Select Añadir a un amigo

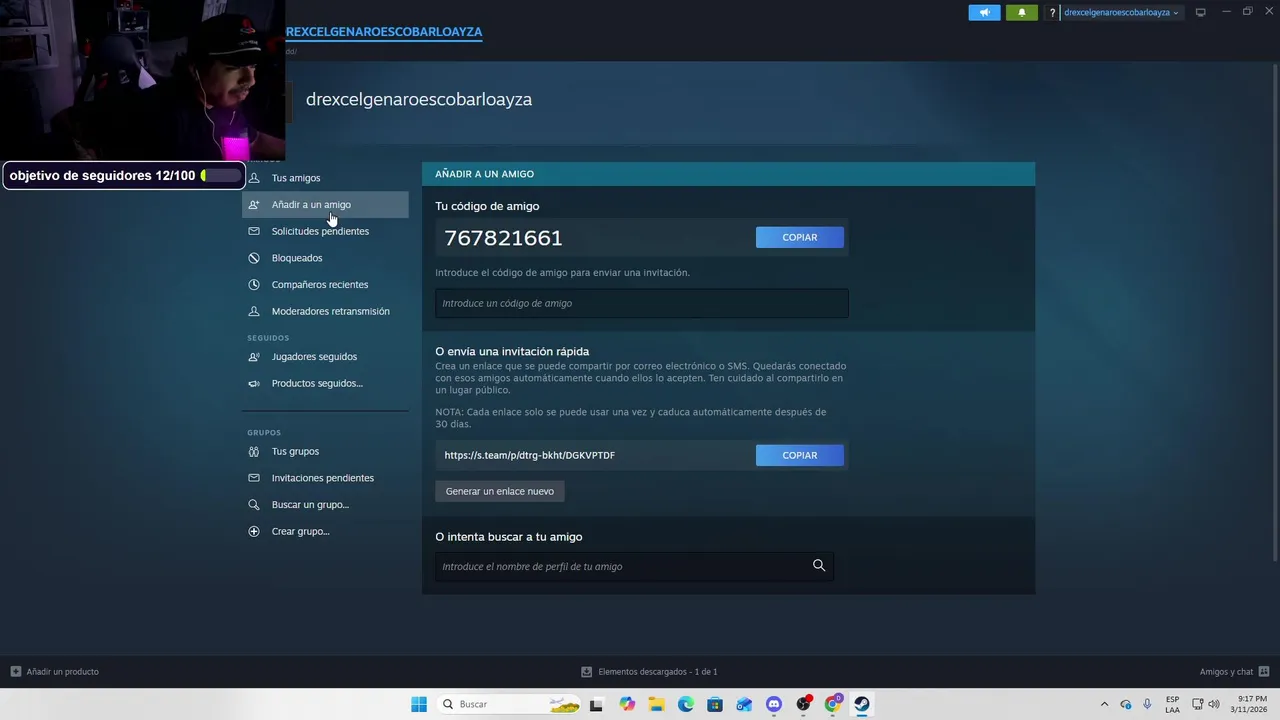(325, 205)
